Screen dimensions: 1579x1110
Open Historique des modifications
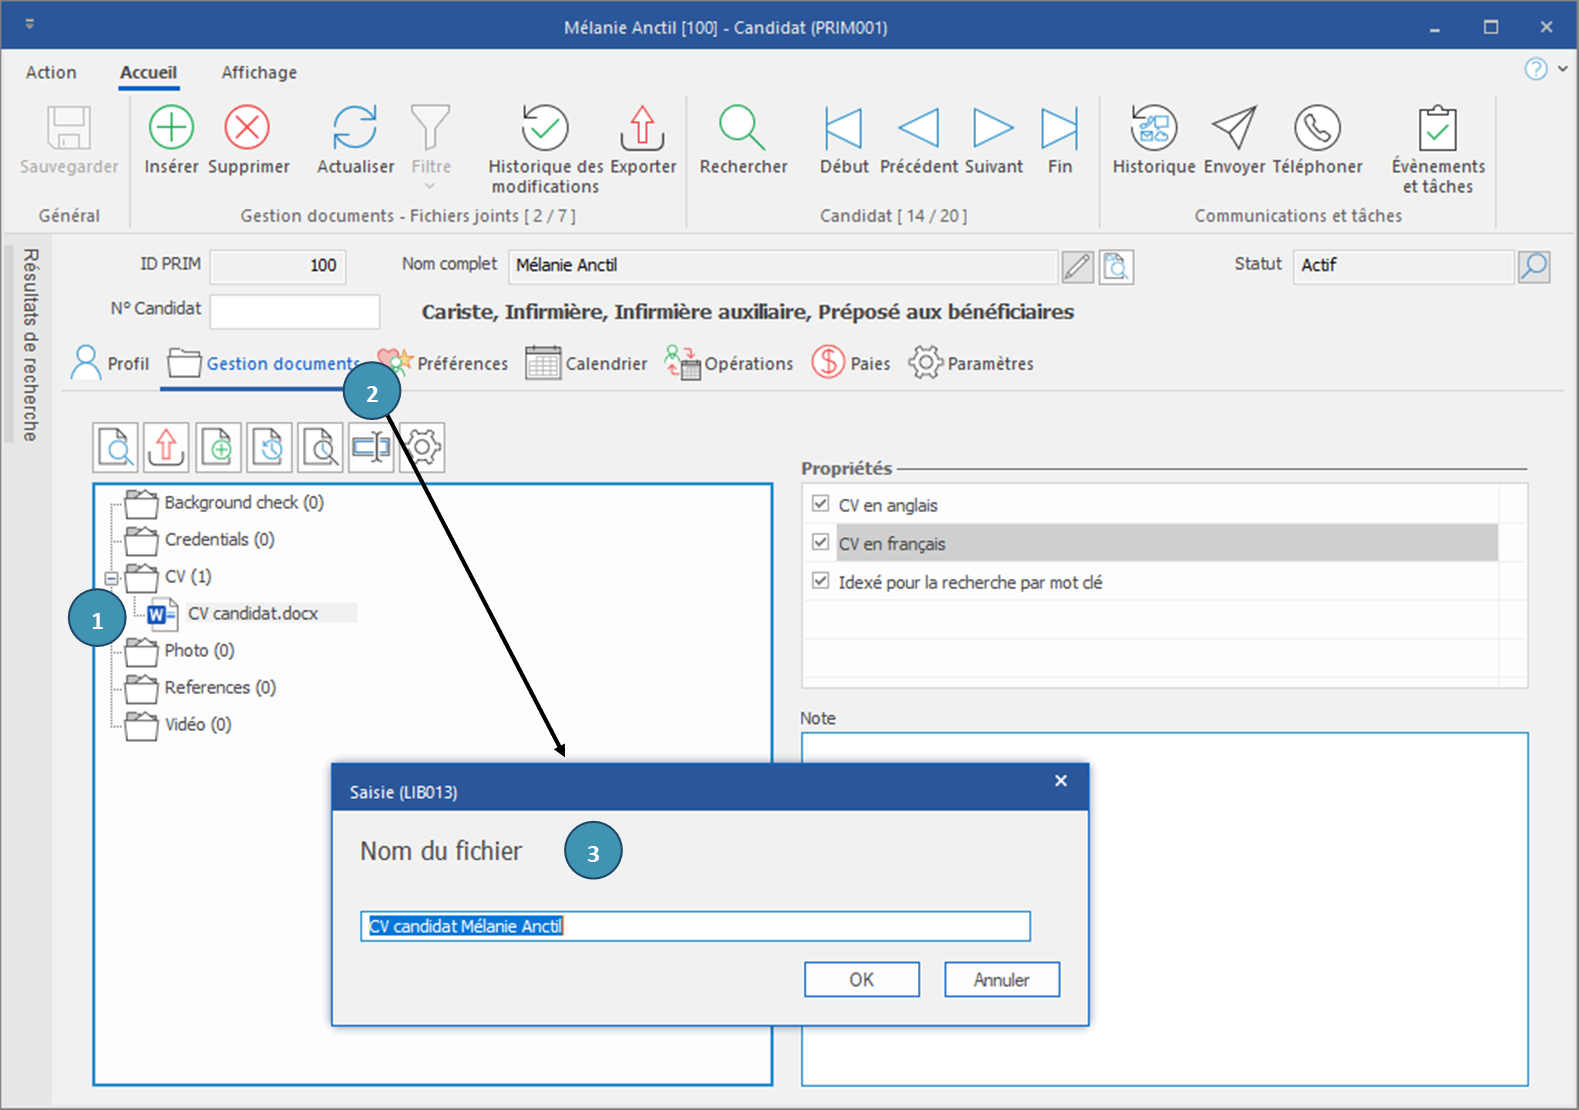pos(545,129)
